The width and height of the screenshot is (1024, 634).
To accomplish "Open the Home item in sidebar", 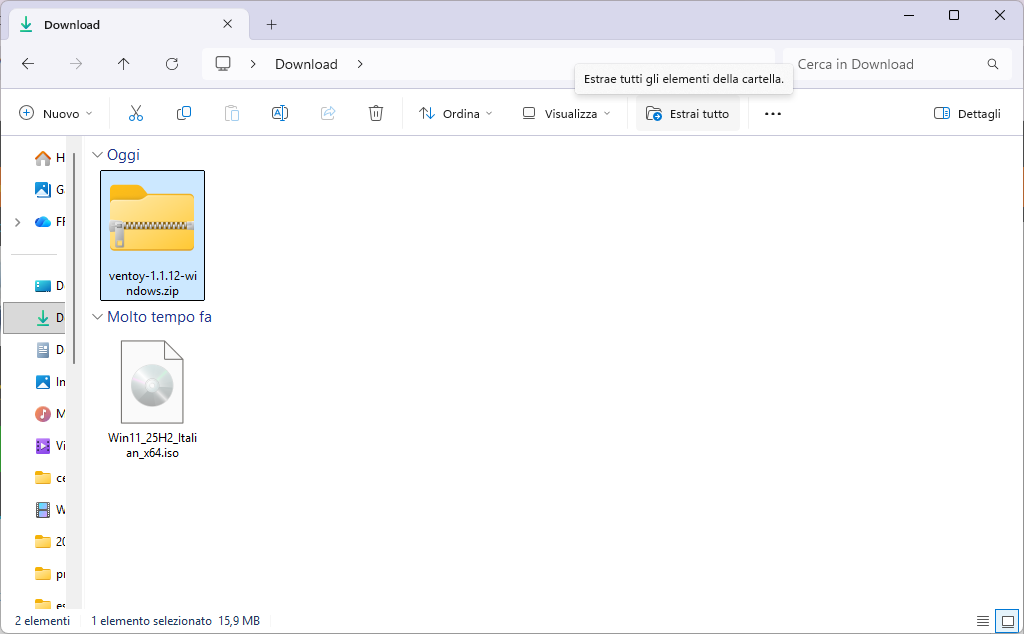I will point(49,157).
